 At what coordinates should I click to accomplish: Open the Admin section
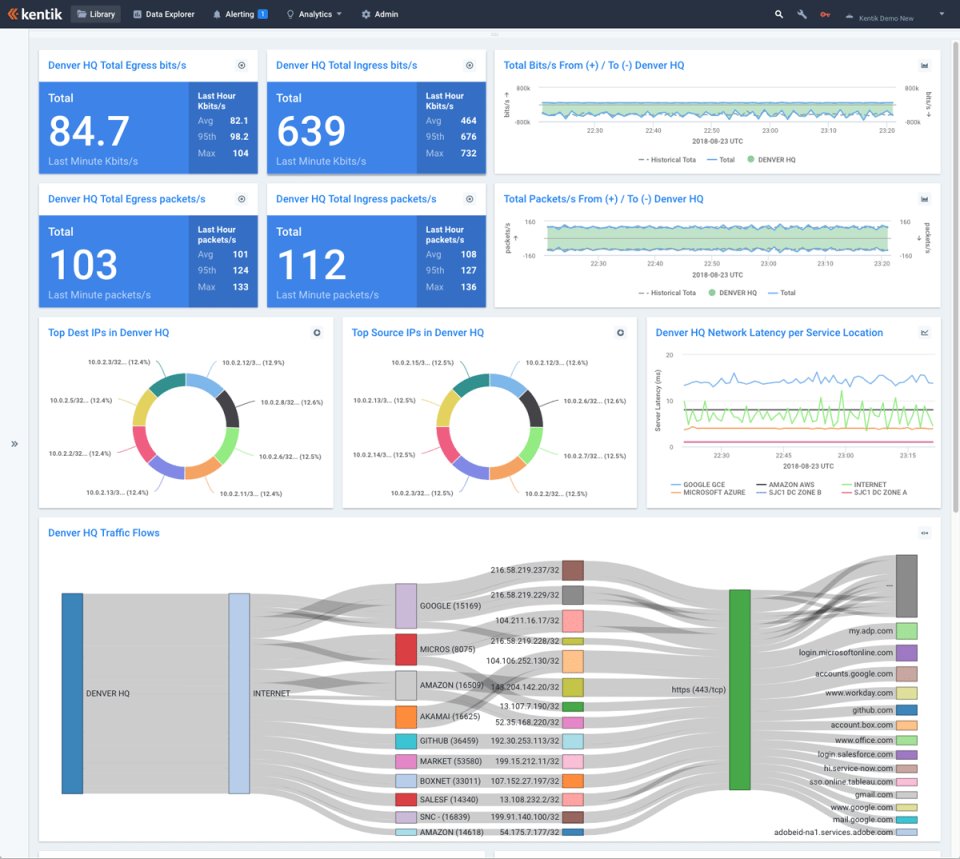click(380, 14)
